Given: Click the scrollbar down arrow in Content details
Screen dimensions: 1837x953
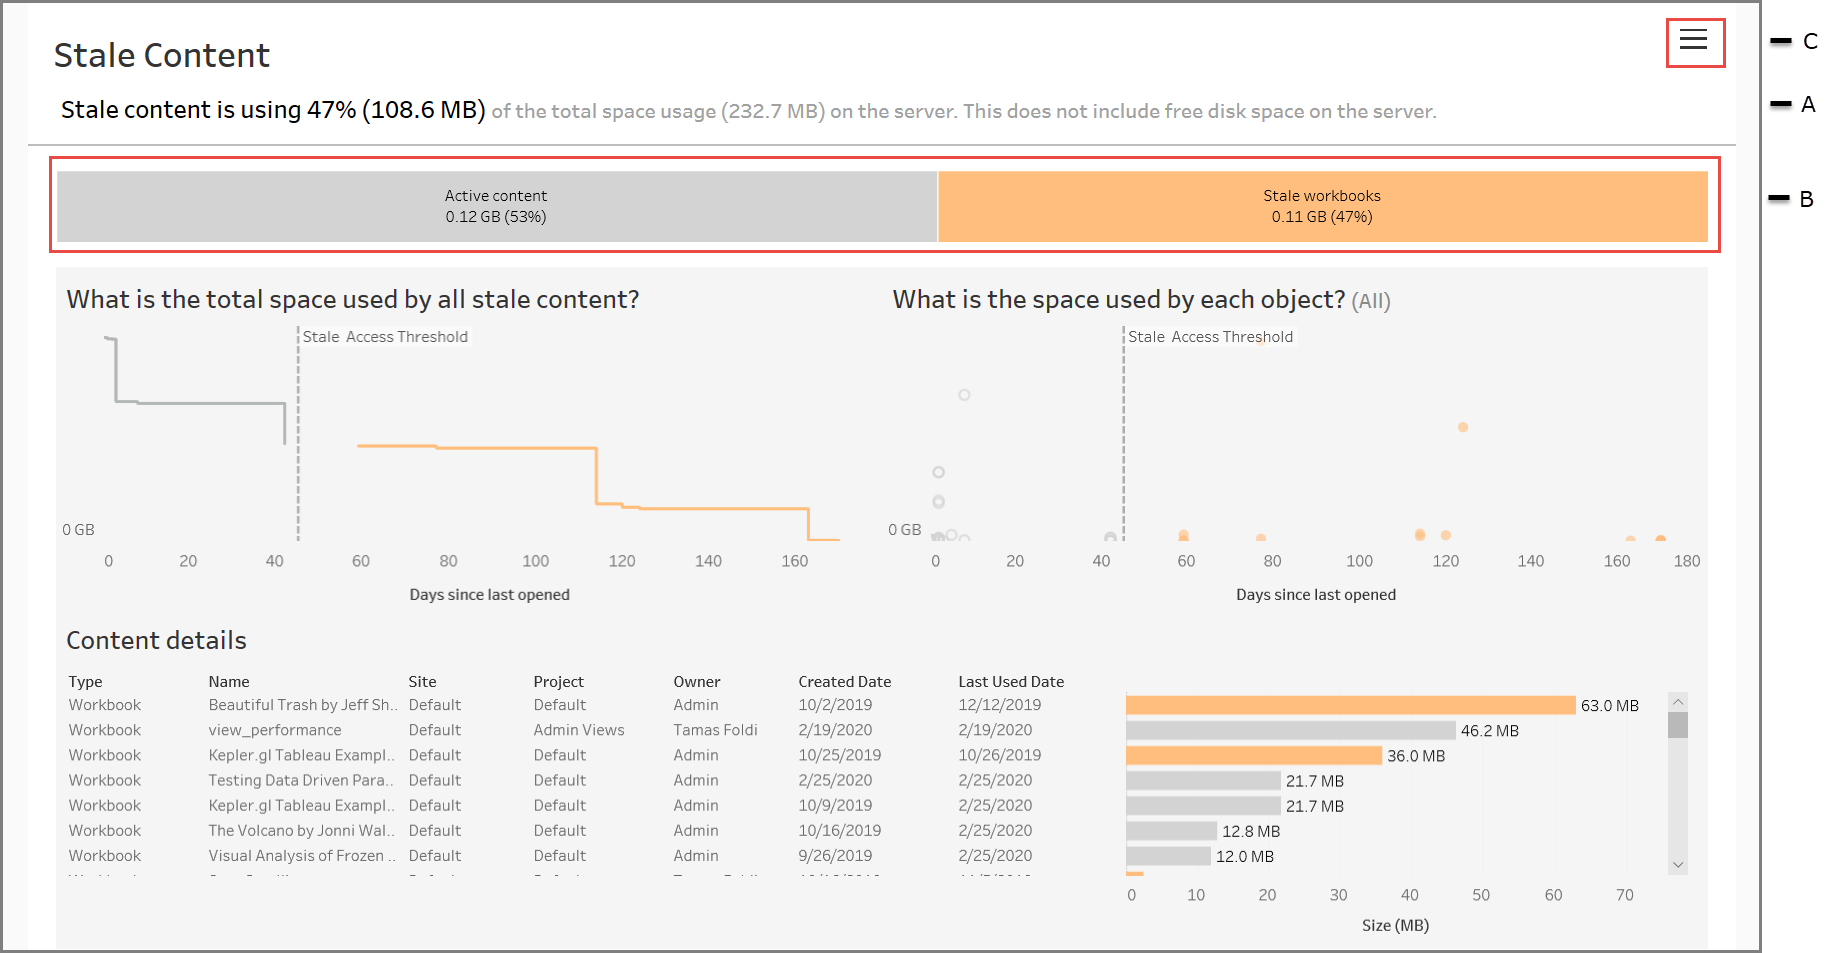Looking at the screenshot, I should (x=1678, y=865).
